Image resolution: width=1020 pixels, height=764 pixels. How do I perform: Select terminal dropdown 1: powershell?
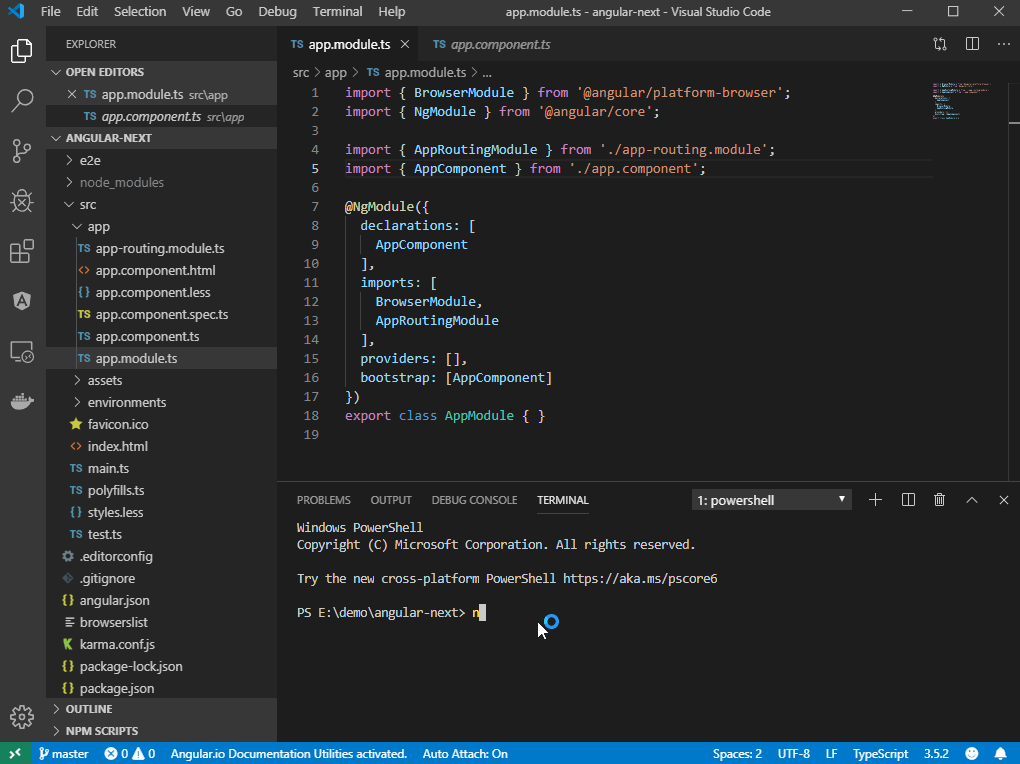(772, 500)
